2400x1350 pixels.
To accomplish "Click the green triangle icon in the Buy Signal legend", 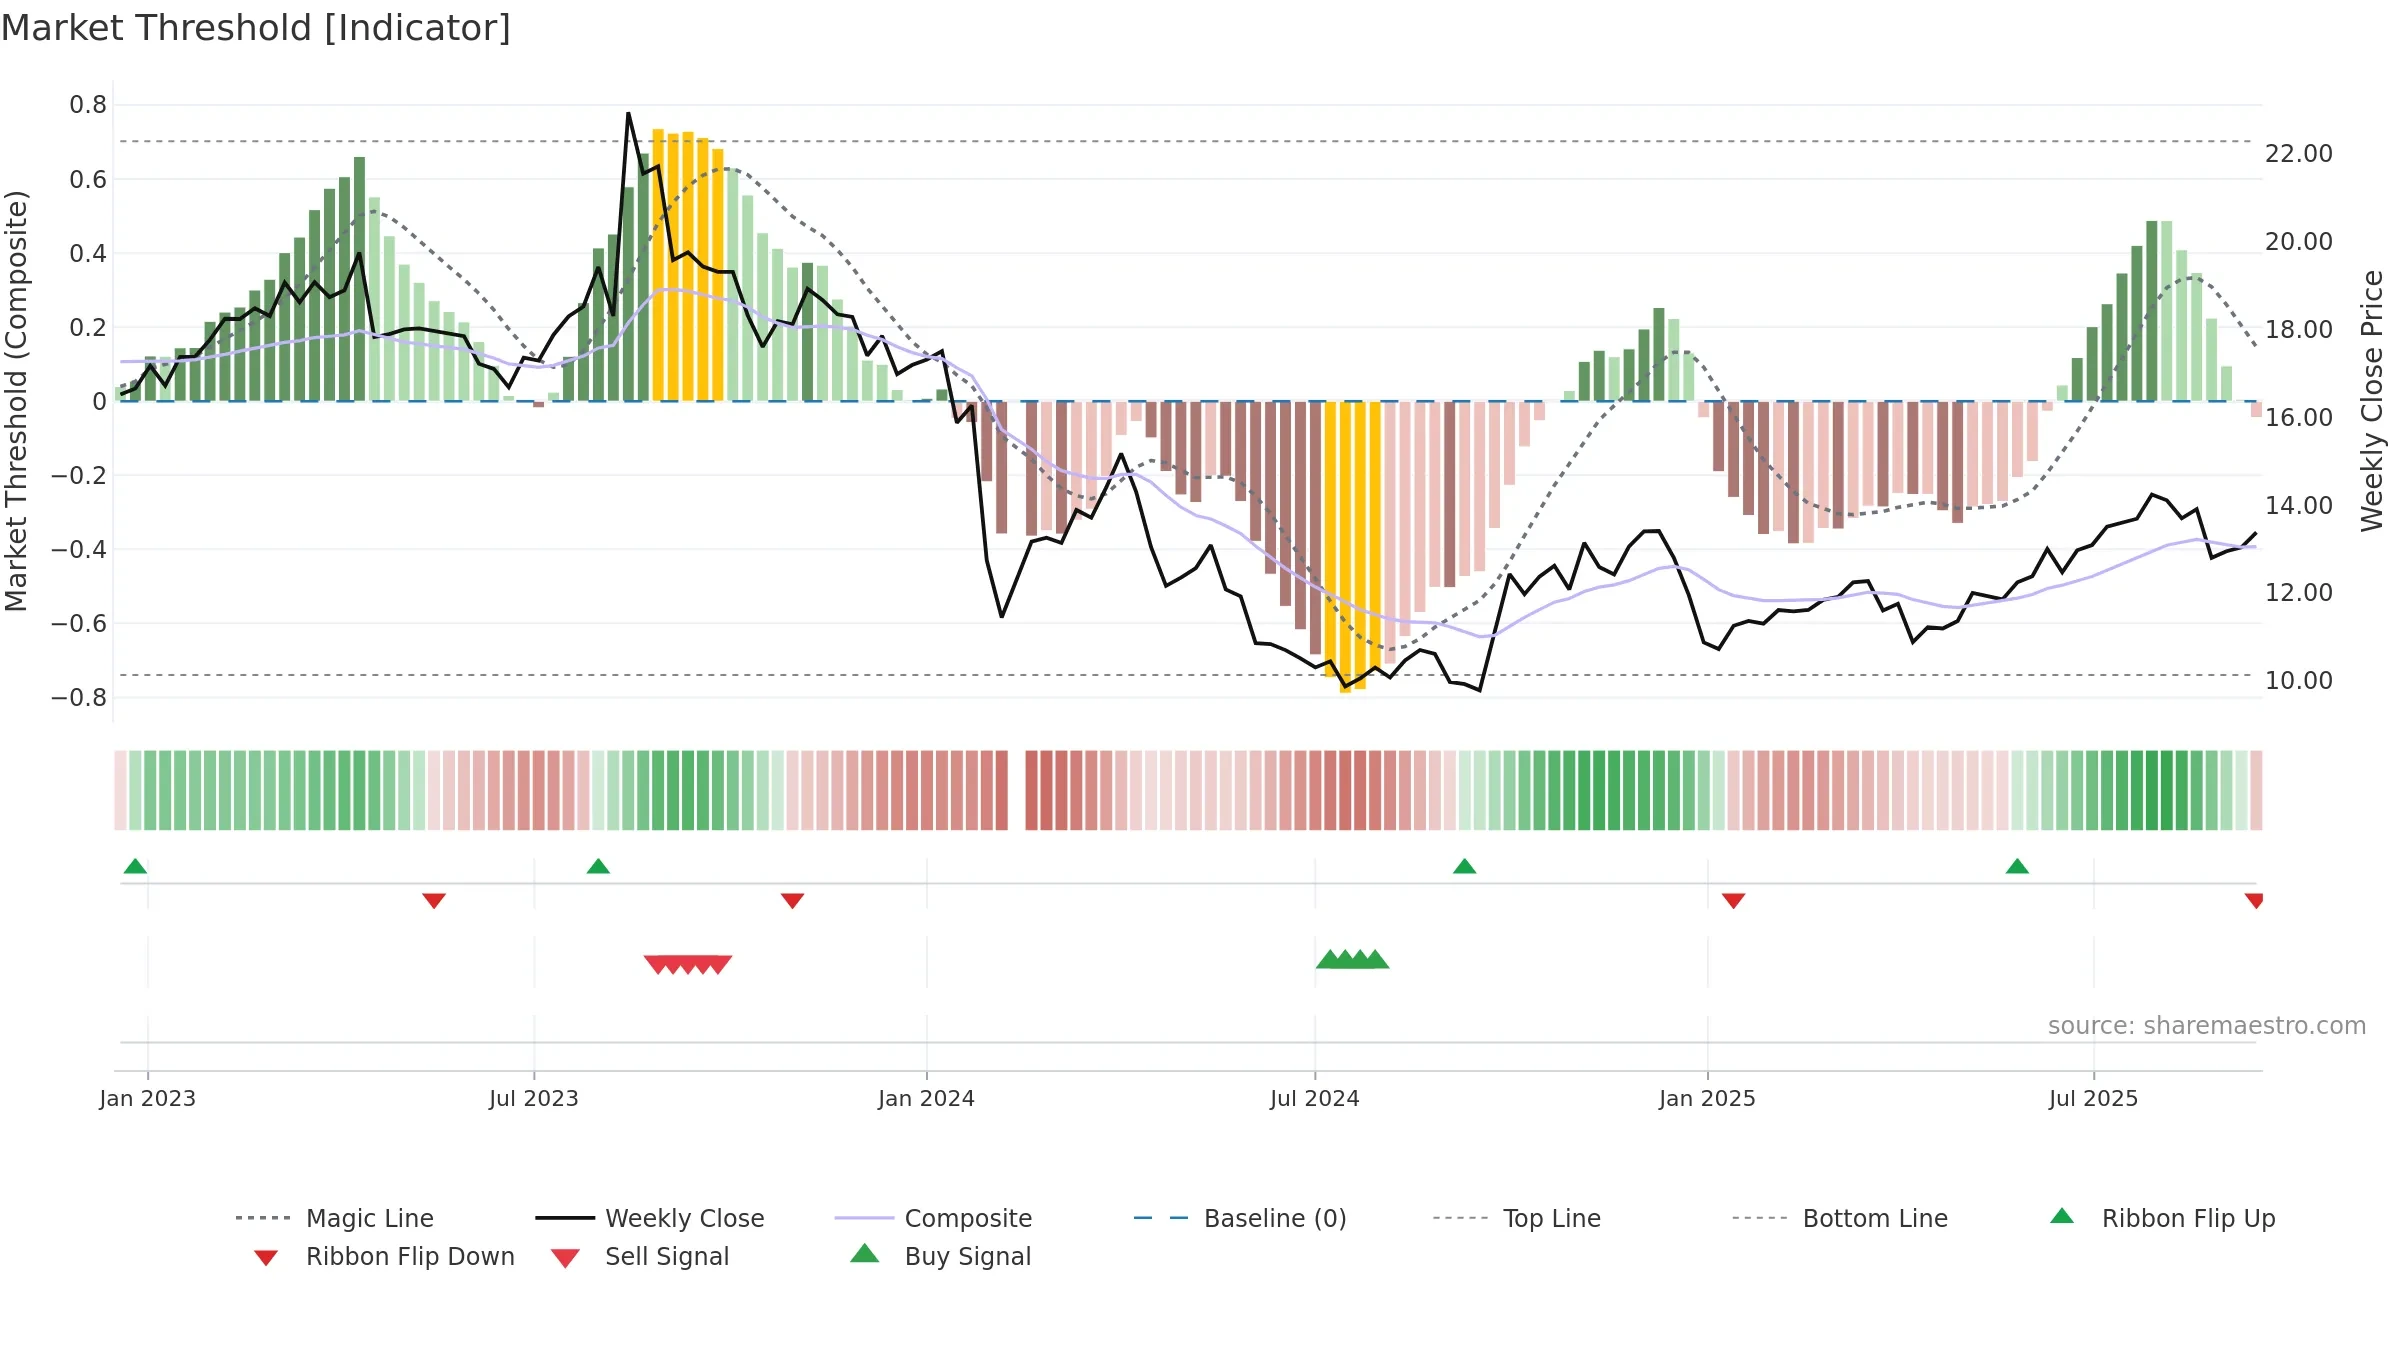I will [865, 1253].
